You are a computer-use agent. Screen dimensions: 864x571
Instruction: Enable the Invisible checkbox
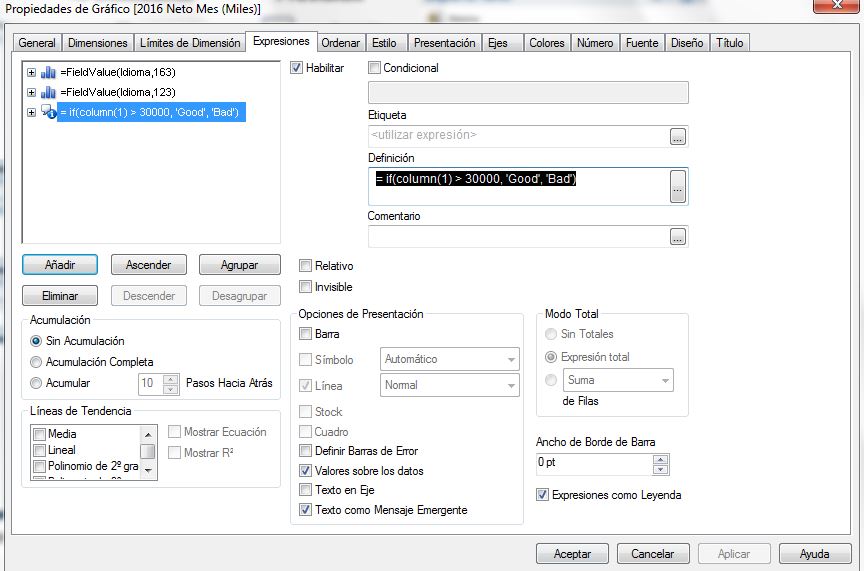pos(306,287)
